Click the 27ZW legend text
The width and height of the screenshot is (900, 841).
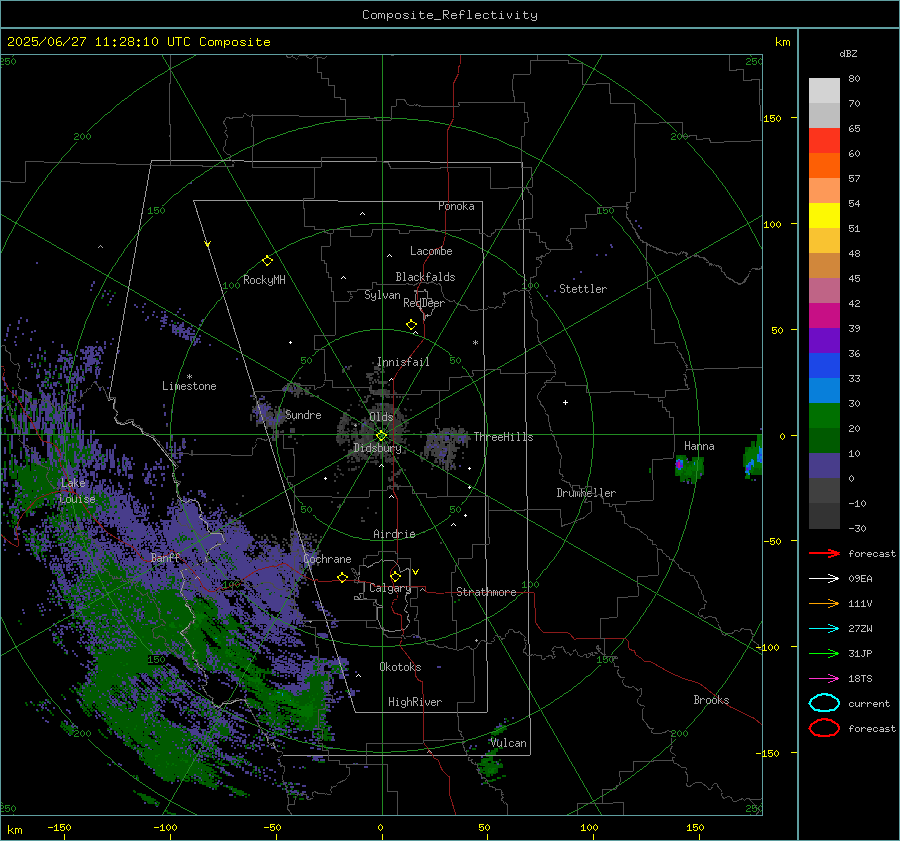click(x=860, y=629)
